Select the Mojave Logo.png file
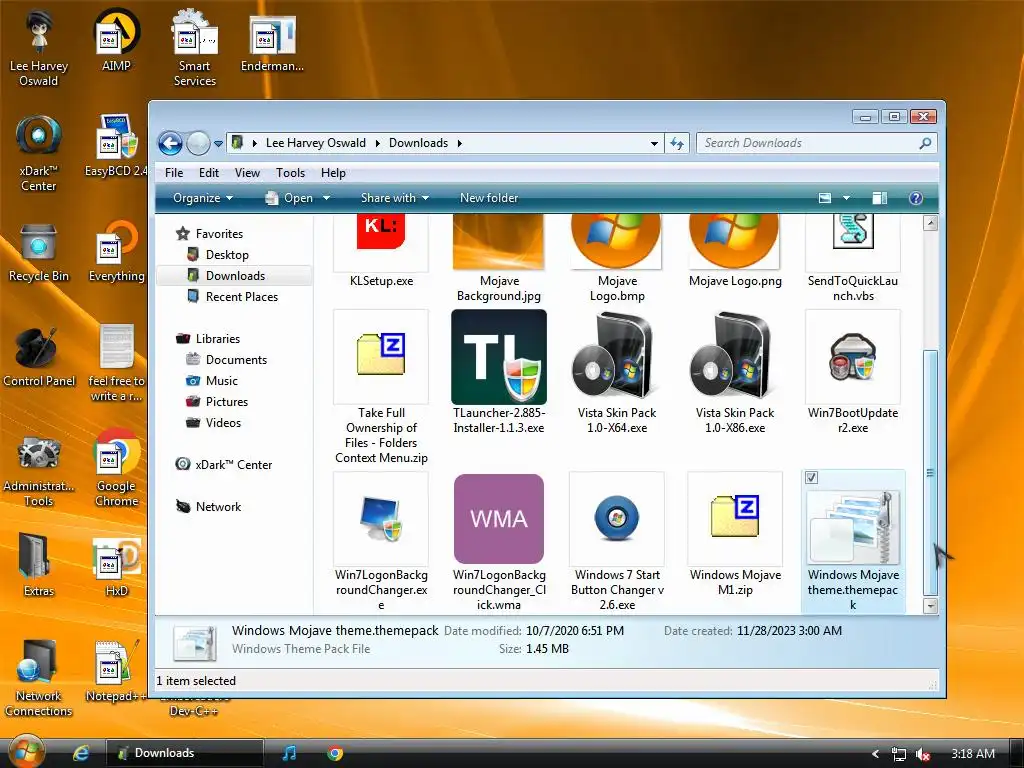 pos(735,242)
